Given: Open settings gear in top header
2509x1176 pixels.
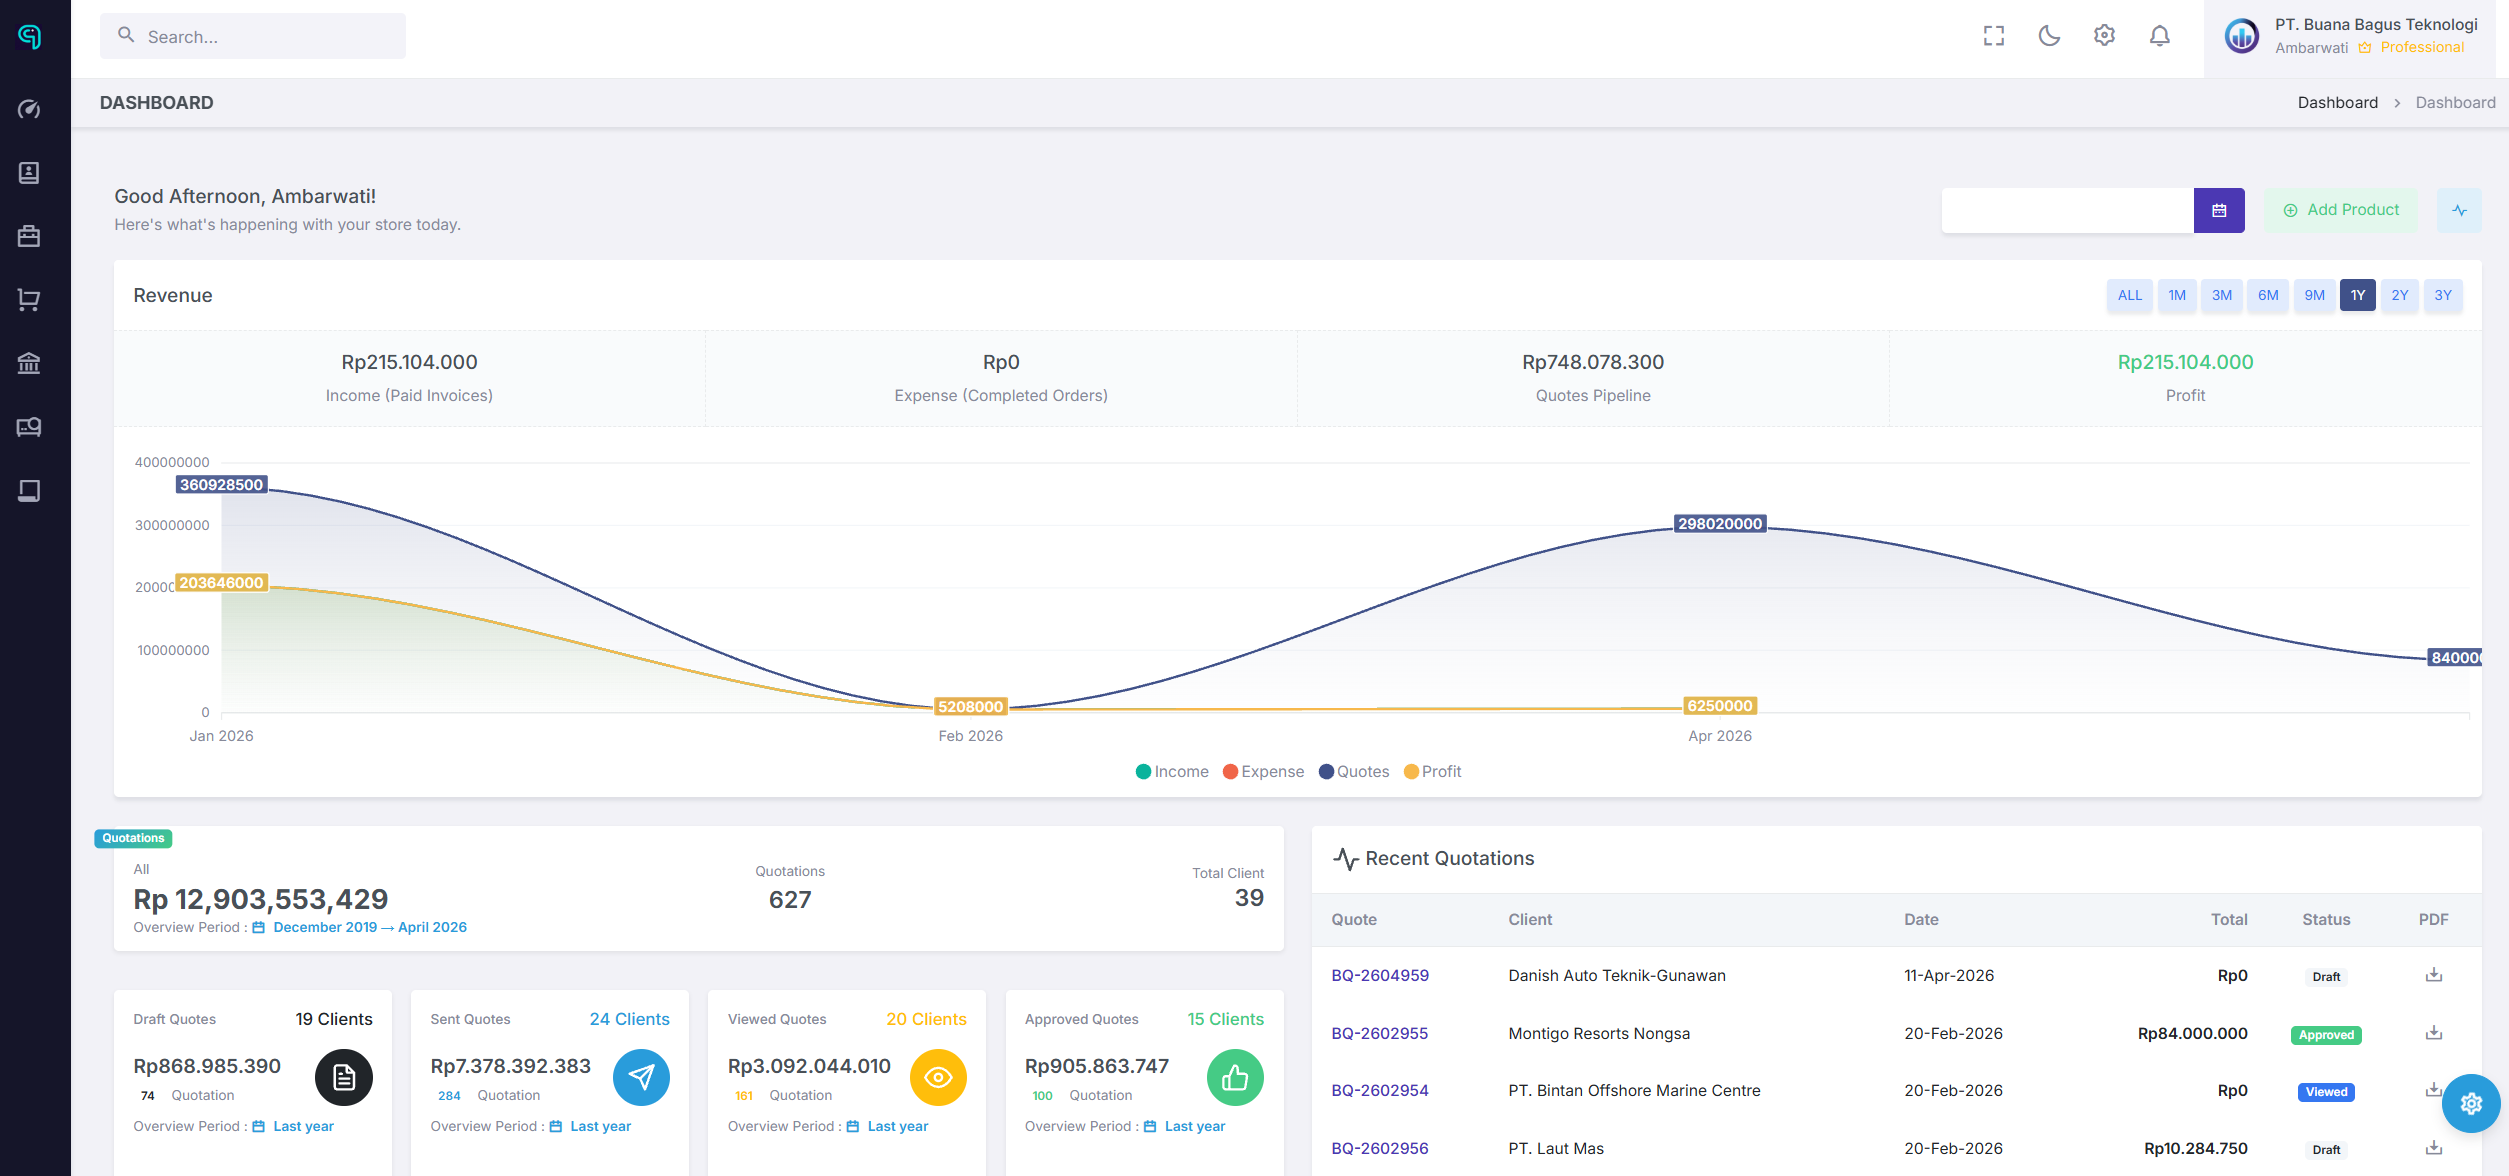Looking at the screenshot, I should click(2104, 36).
